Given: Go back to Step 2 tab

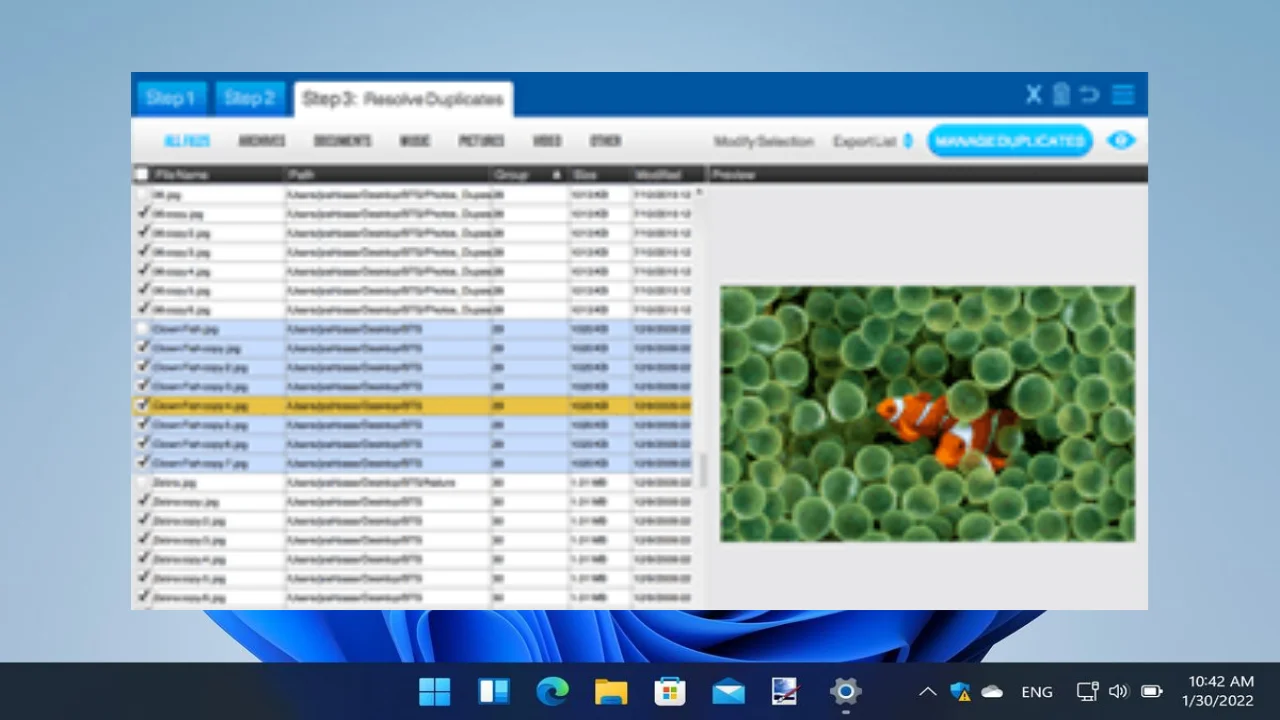Looking at the screenshot, I should tap(250, 98).
